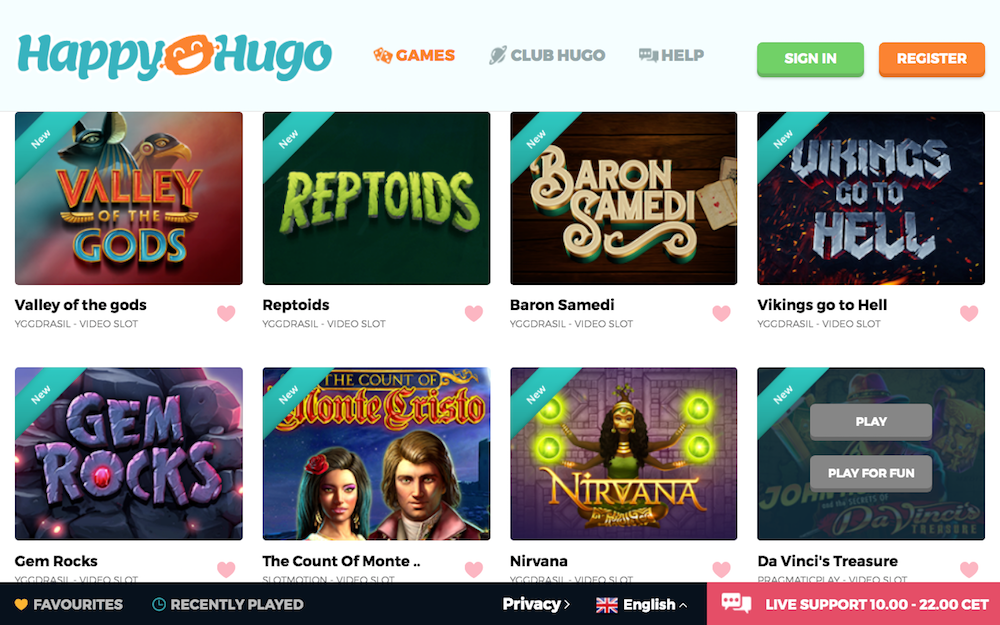The image size is (1000, 625).
Task: Click the UK flag language icon
Action: (x=607, y=605)
